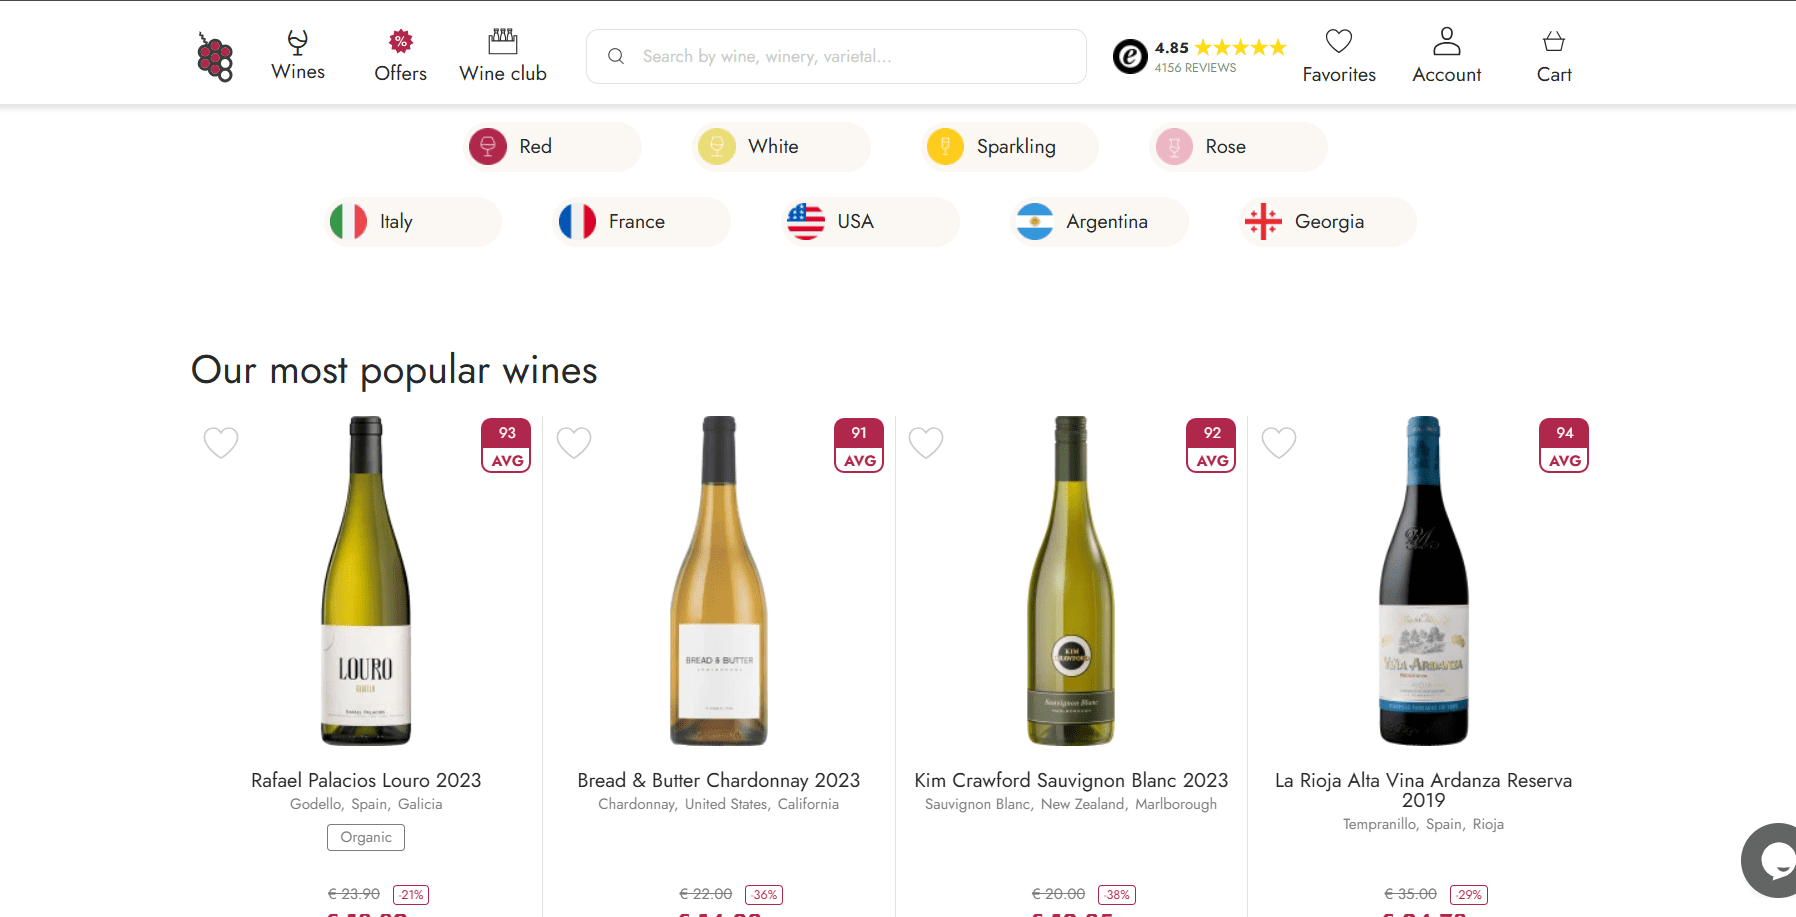Favorite the Kim Crawford Sauvignon Blanc
This screenshot has width=1796, height=917.
(x=926, y=442)
